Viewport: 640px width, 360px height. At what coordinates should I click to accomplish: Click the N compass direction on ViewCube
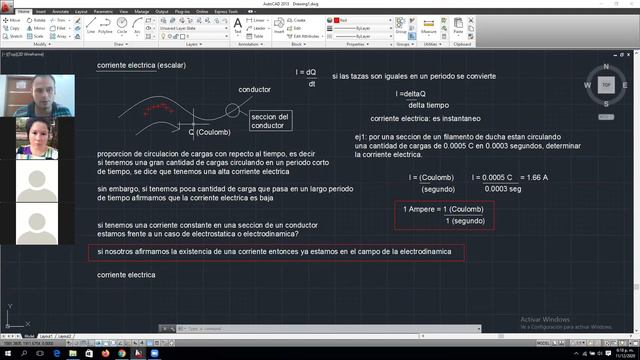[x=606, y=67]
